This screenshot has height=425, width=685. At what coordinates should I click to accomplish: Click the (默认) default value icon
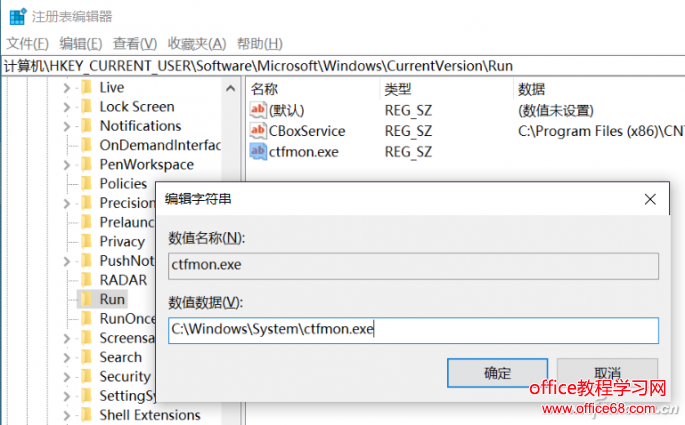(x=258, y=110)
